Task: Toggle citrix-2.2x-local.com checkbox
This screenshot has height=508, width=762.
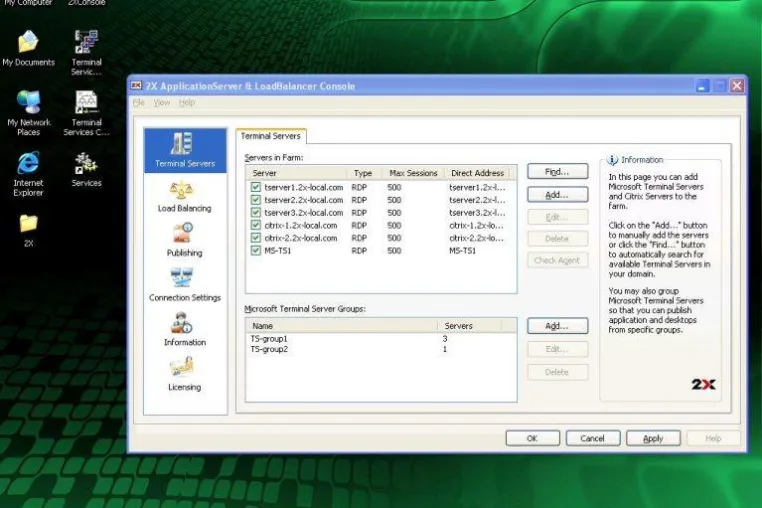Action: coord(256,238)
